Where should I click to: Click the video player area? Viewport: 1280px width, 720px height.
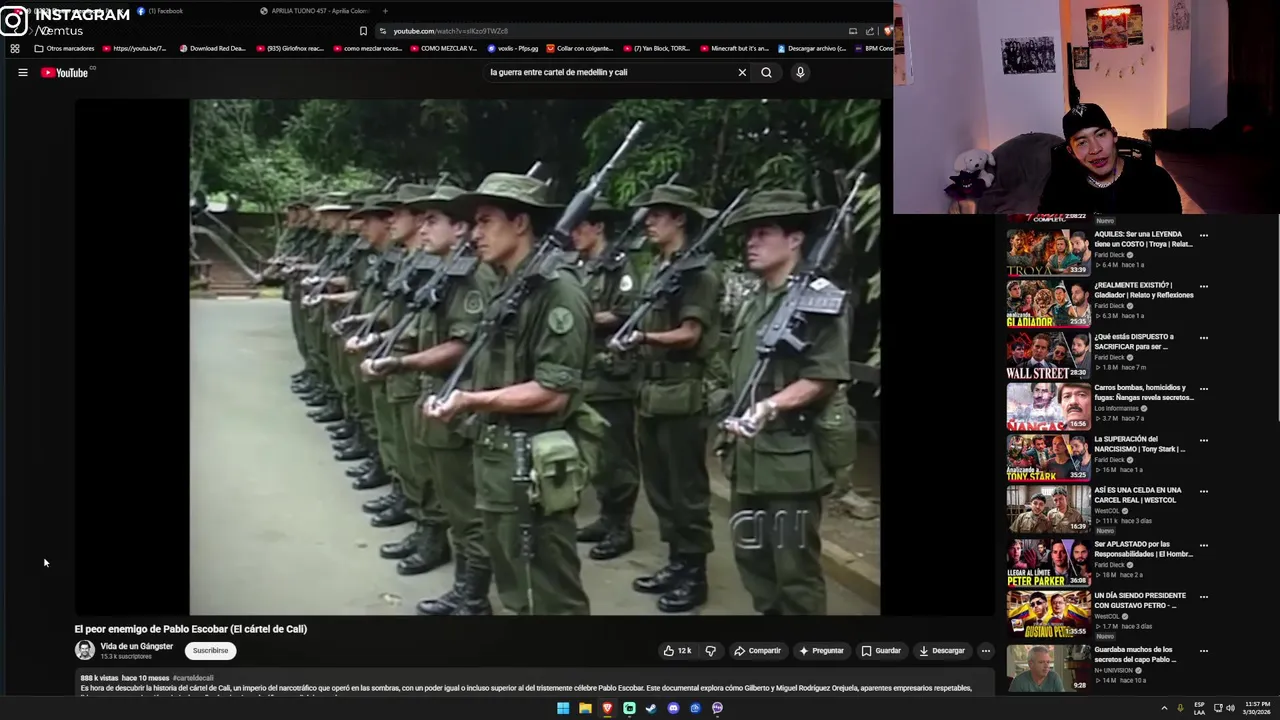pos(535,357)
